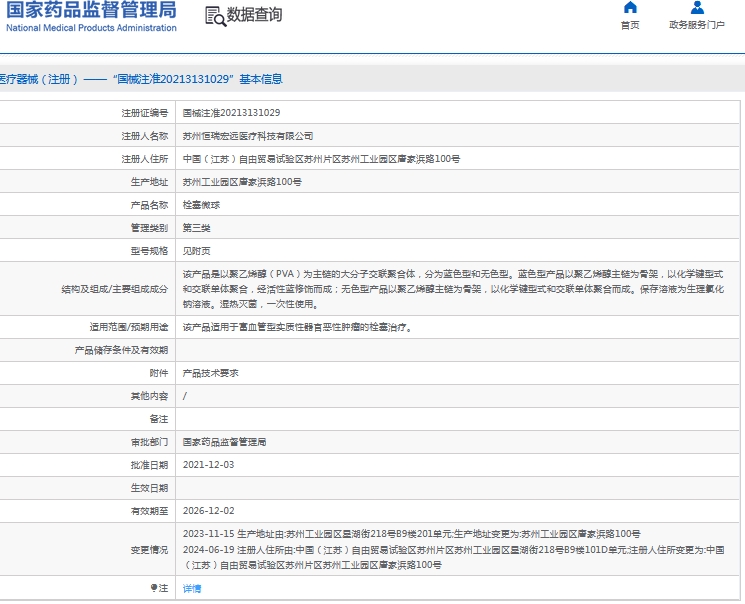The width and height of the screenshot is (745, 604).
Task: Click National Medical Products Administration subtitle
Action: pos(91,28)
